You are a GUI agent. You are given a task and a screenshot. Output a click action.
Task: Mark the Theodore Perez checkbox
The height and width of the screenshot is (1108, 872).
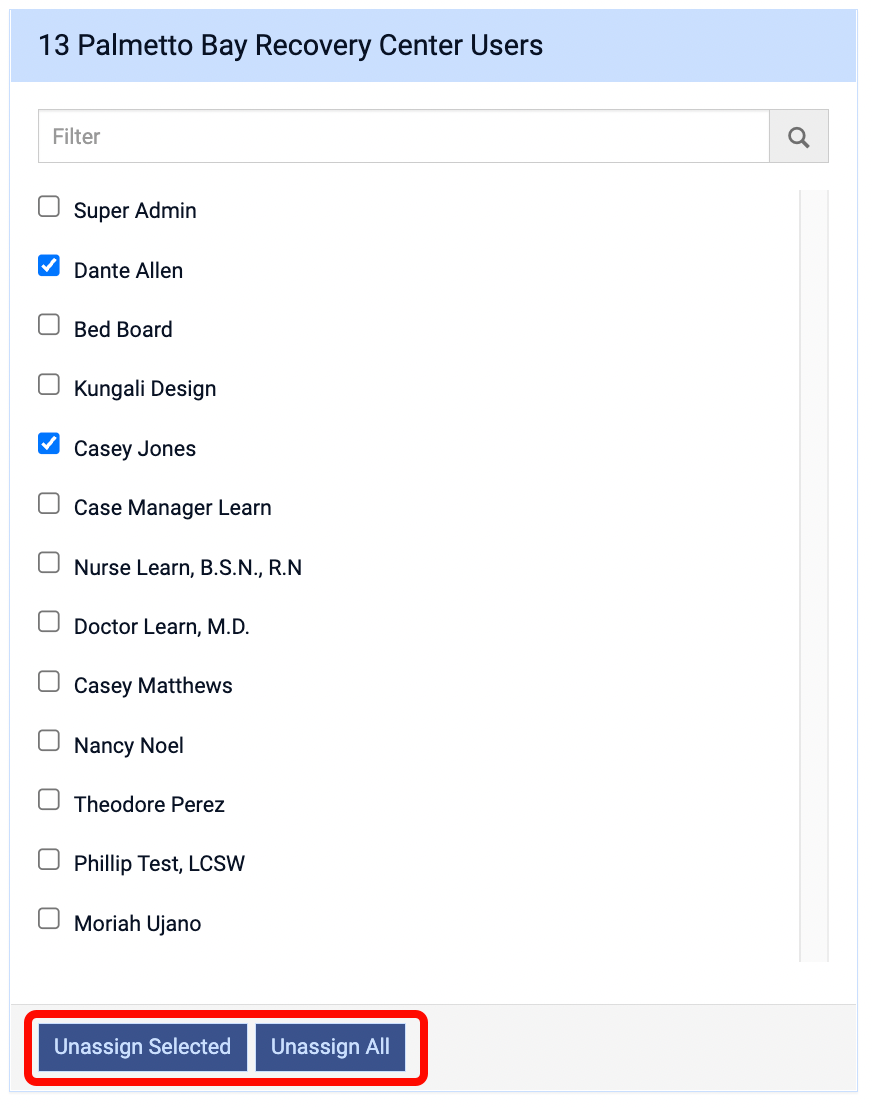click(49, 801)
